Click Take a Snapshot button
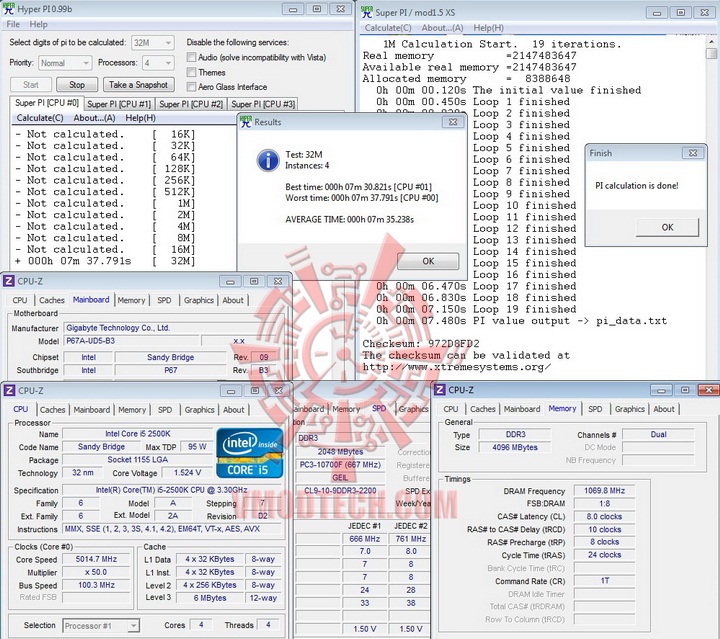Image resolution: width=720 pixels, height=639 pixels. coord(138,85)
